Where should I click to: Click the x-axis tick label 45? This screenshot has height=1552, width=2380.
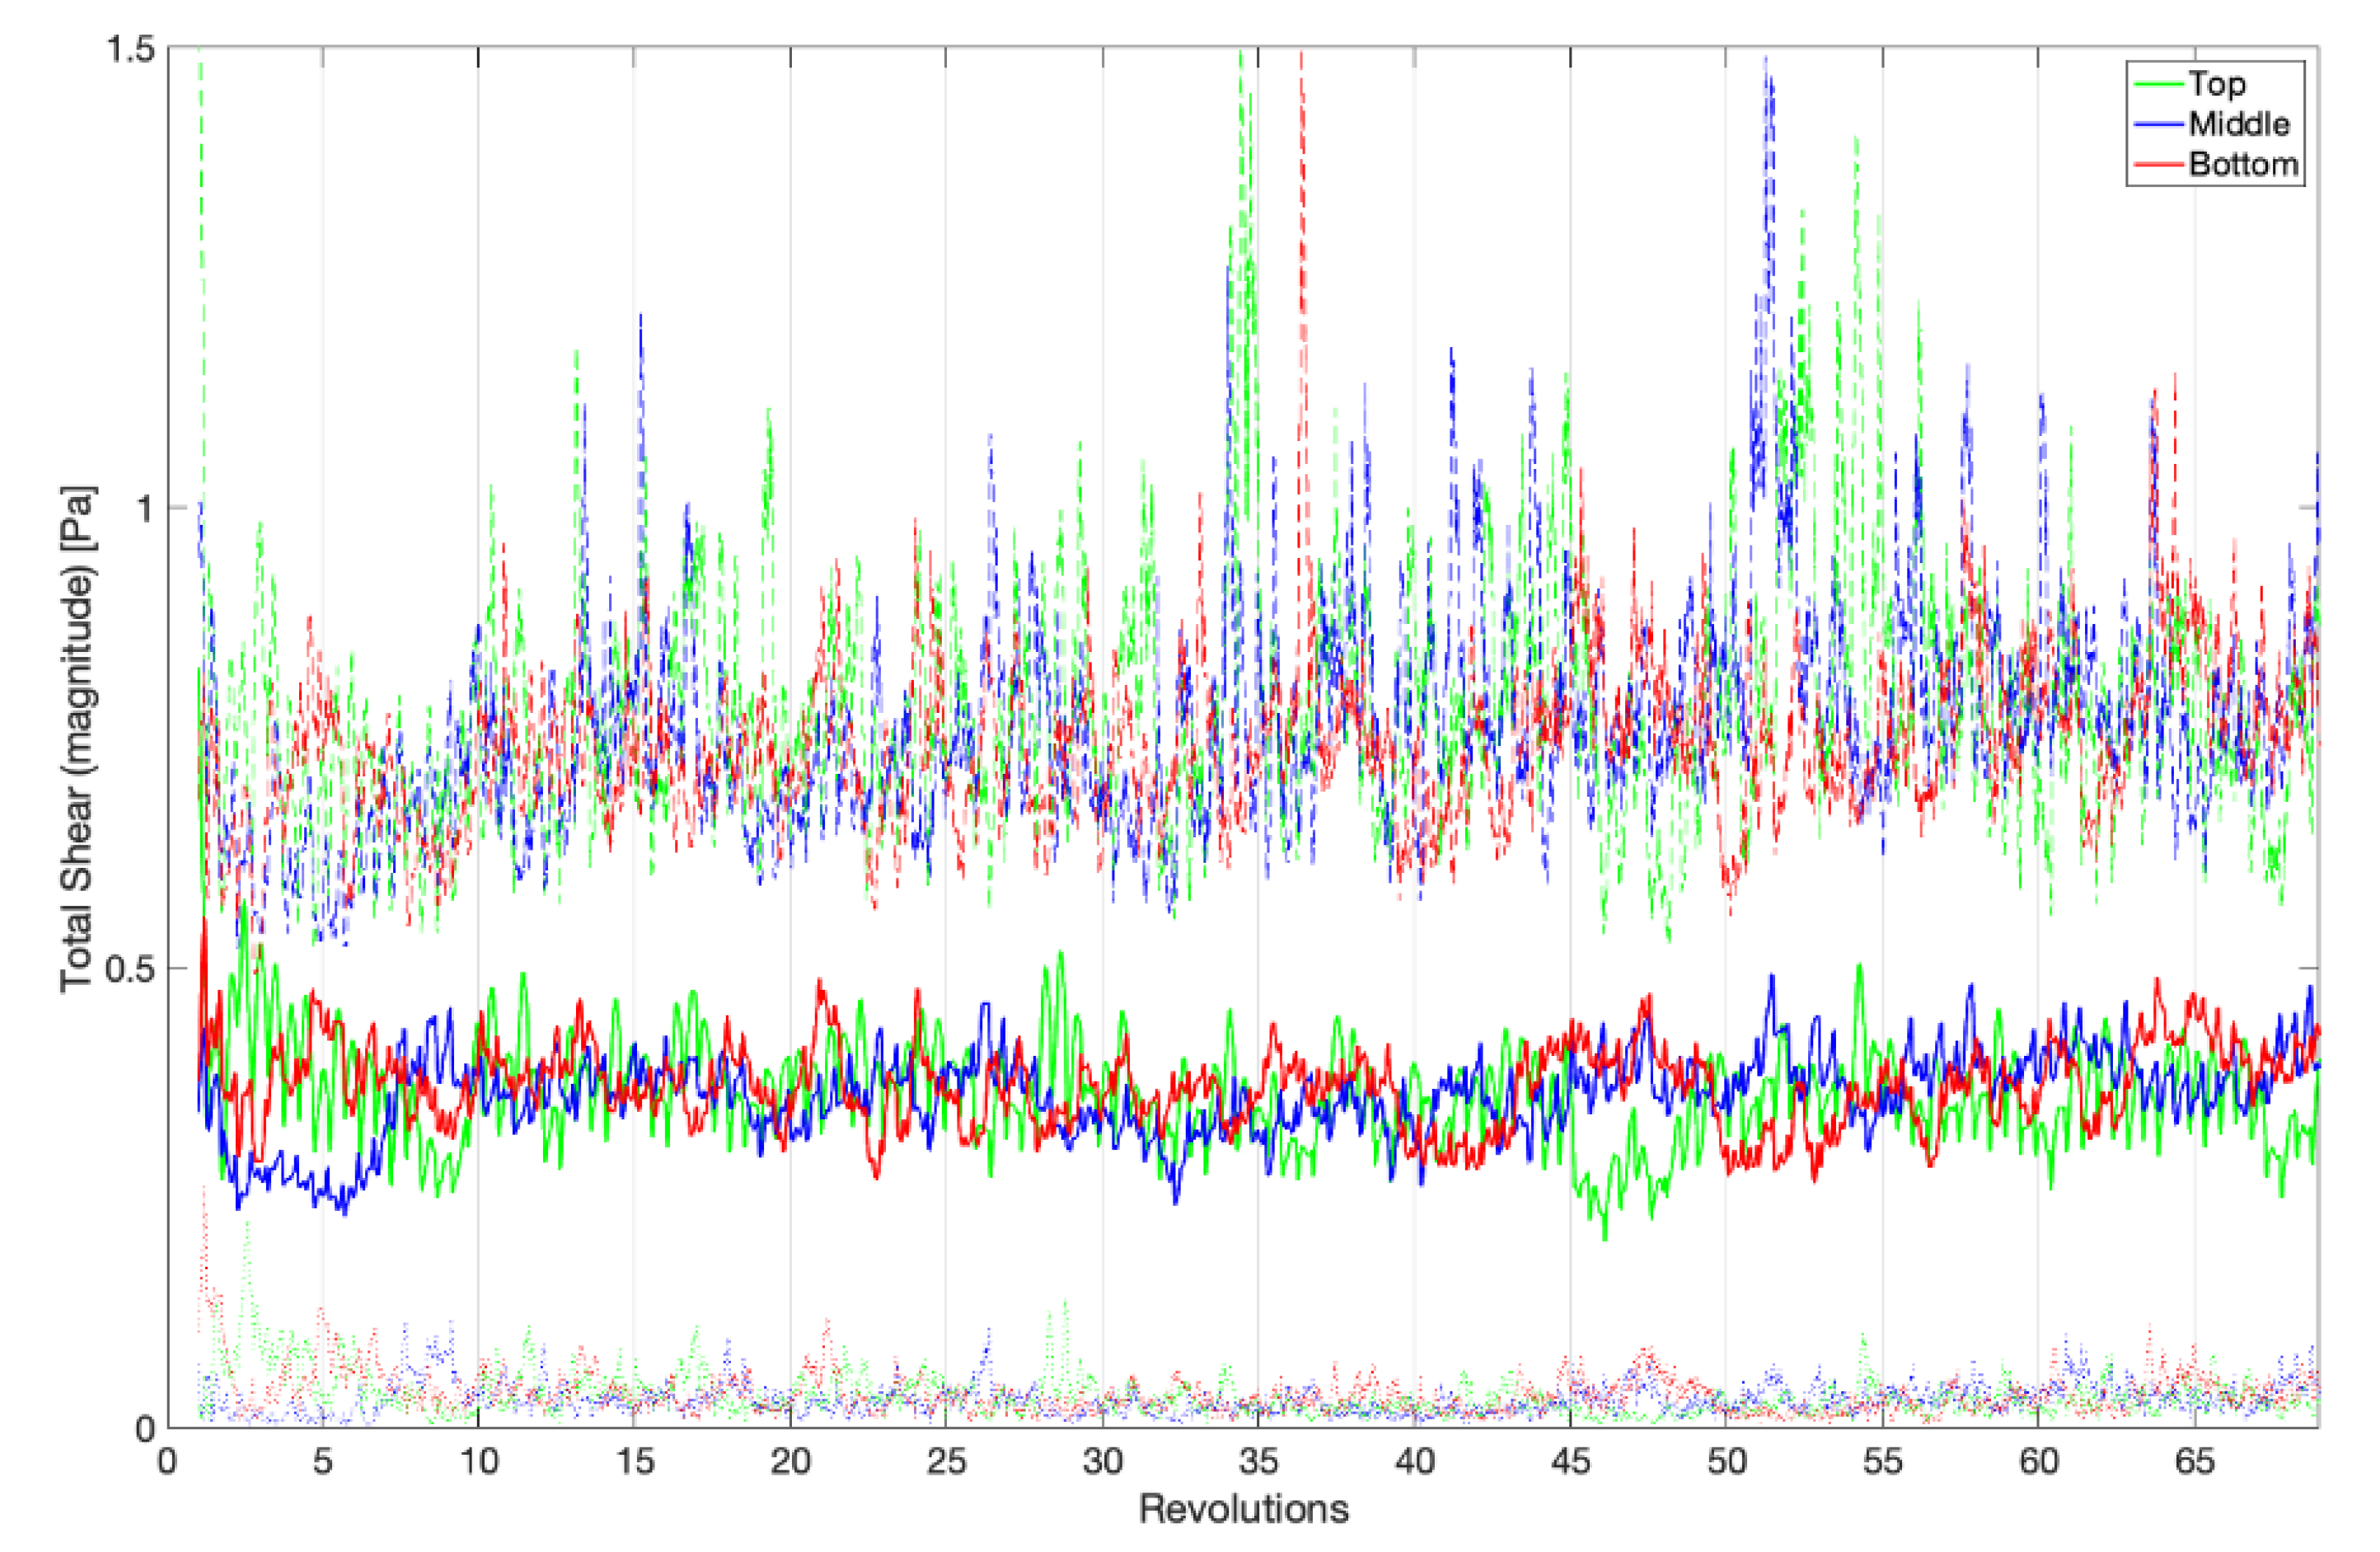coord(1570,1462)
